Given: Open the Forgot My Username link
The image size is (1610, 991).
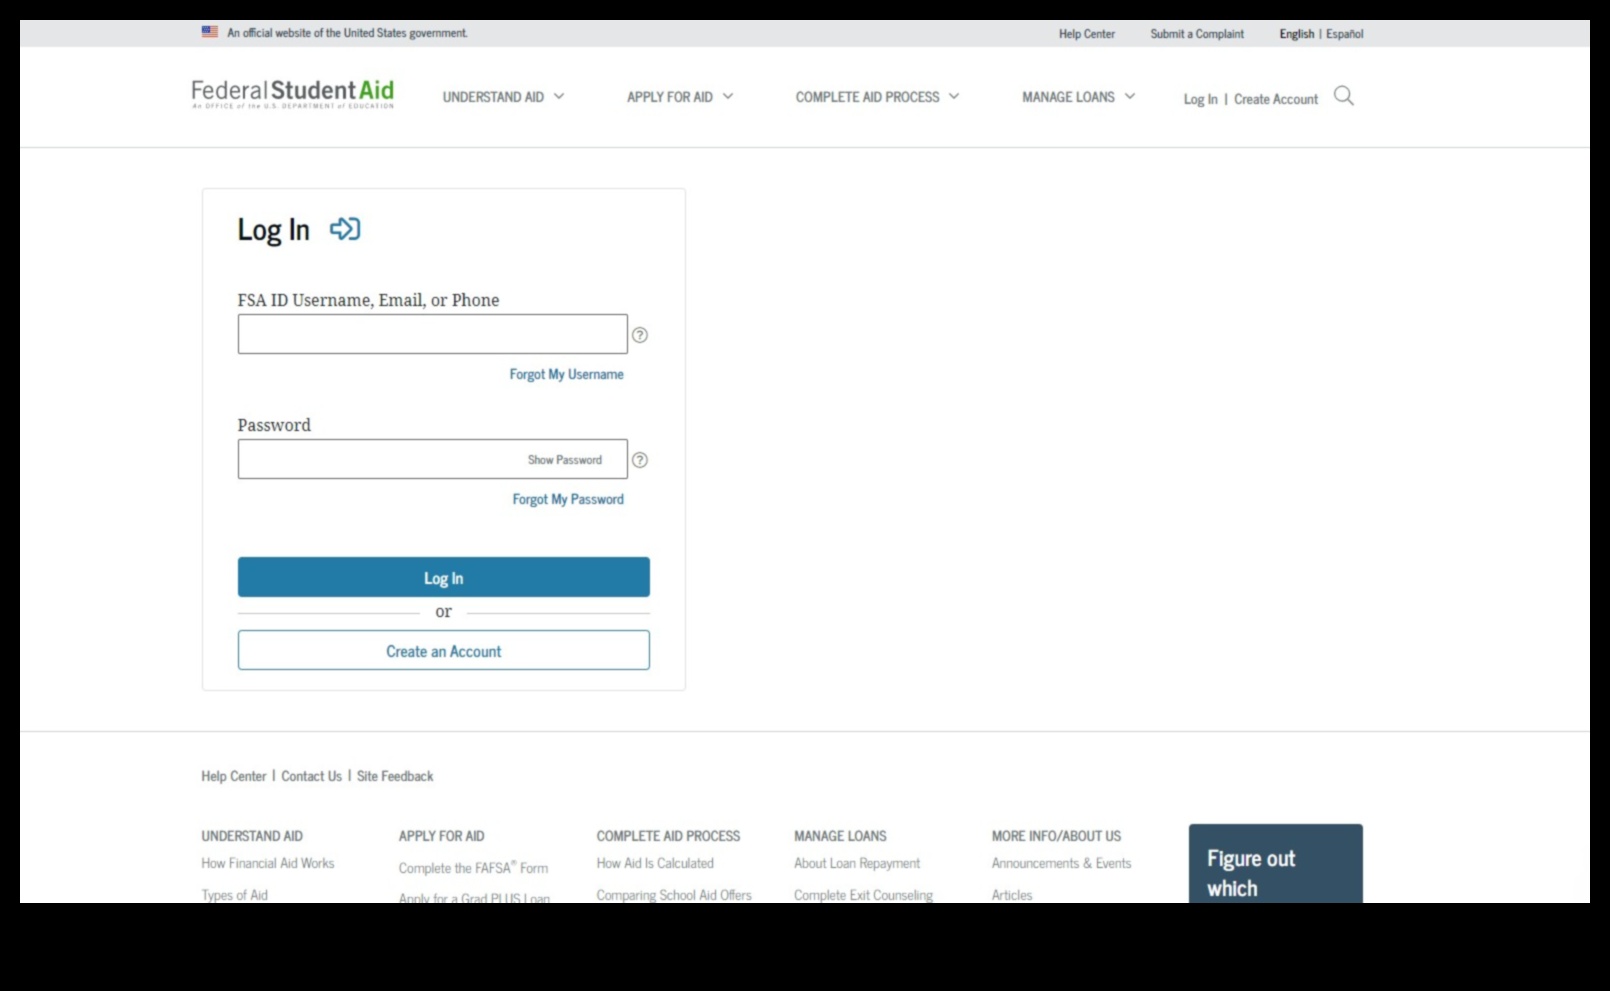Looking at the screenshot, I should (x=566, y=374).
